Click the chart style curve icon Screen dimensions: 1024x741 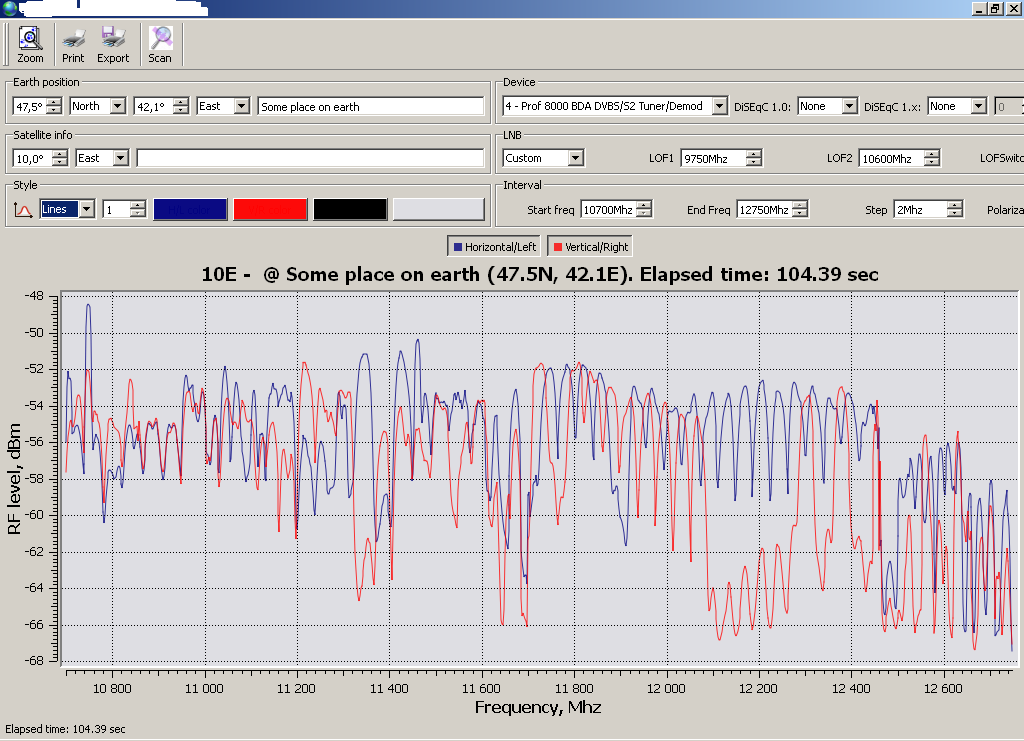point(23,210)
